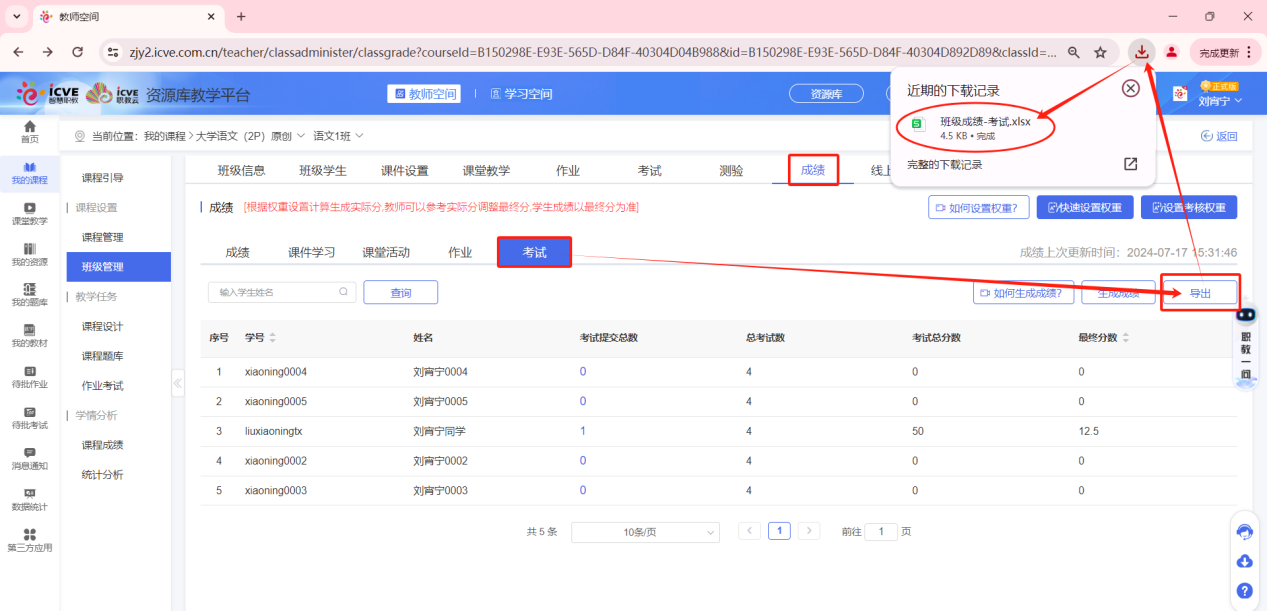The height and width of the screenshot is (611, 1267).
Task: Go to next page arrow in pagination
Action: click(809, 531)
